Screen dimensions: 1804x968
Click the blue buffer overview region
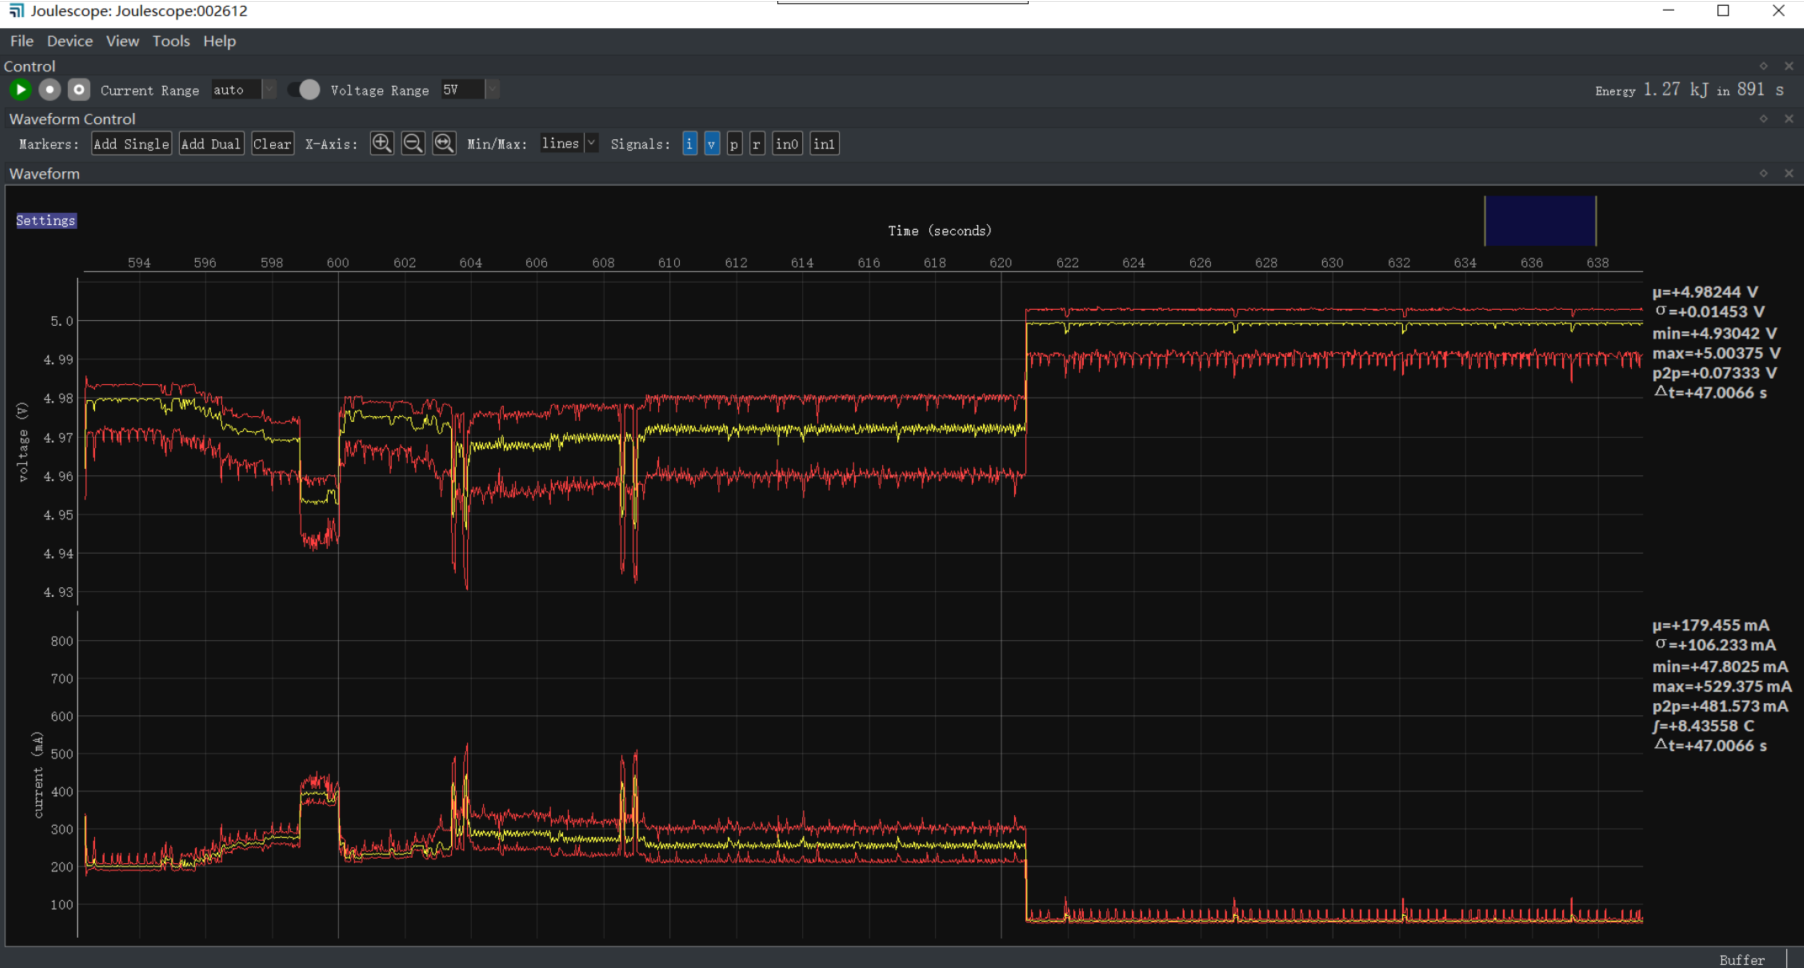click(x=1540, y=221)
